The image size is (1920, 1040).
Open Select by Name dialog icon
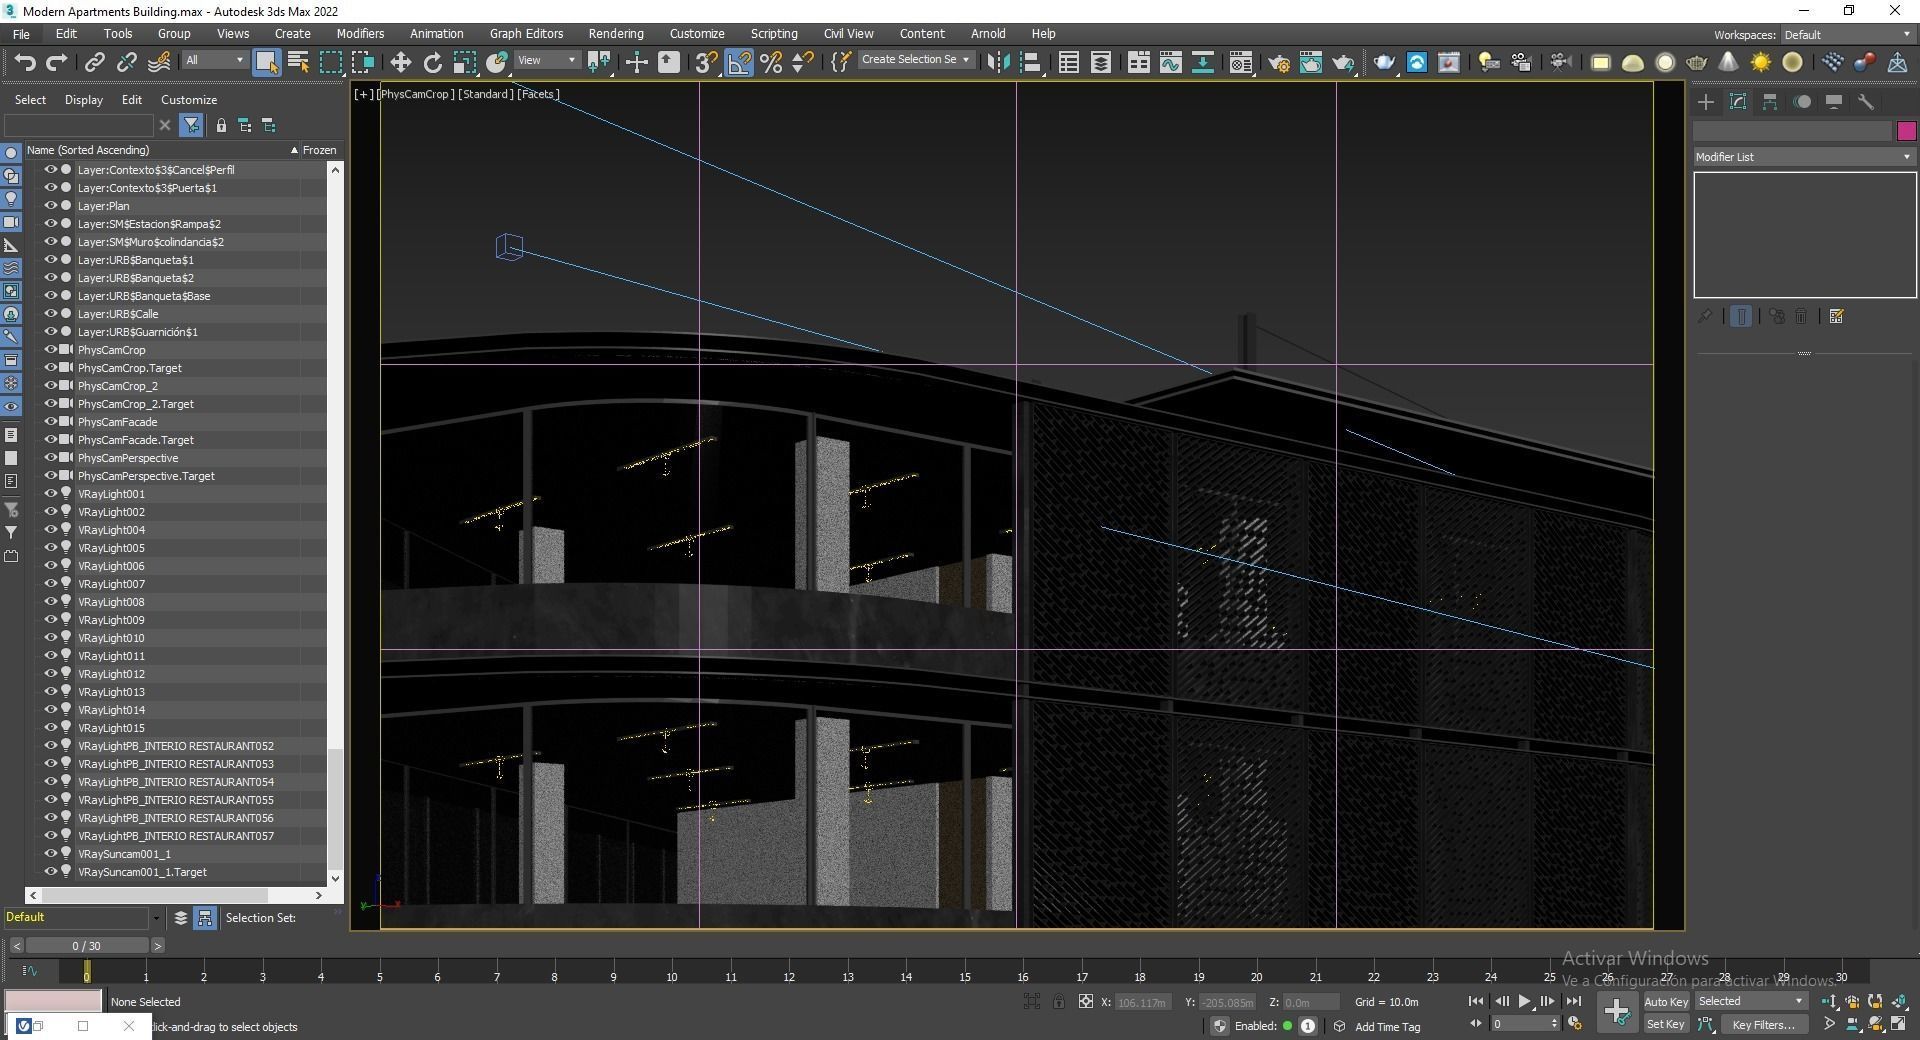pos(298,62)
